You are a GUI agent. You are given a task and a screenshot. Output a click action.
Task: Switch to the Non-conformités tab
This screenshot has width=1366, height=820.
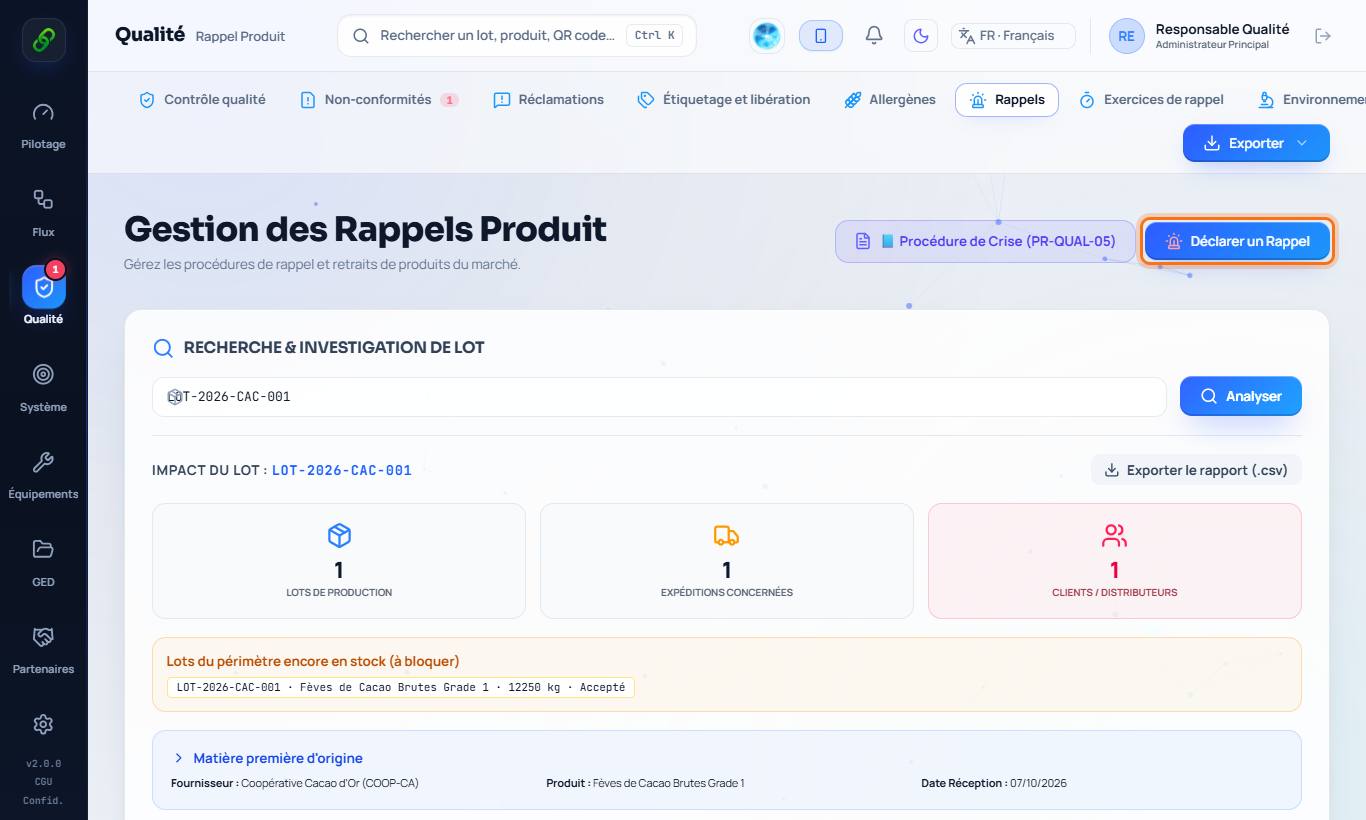[x=378, y=100]
